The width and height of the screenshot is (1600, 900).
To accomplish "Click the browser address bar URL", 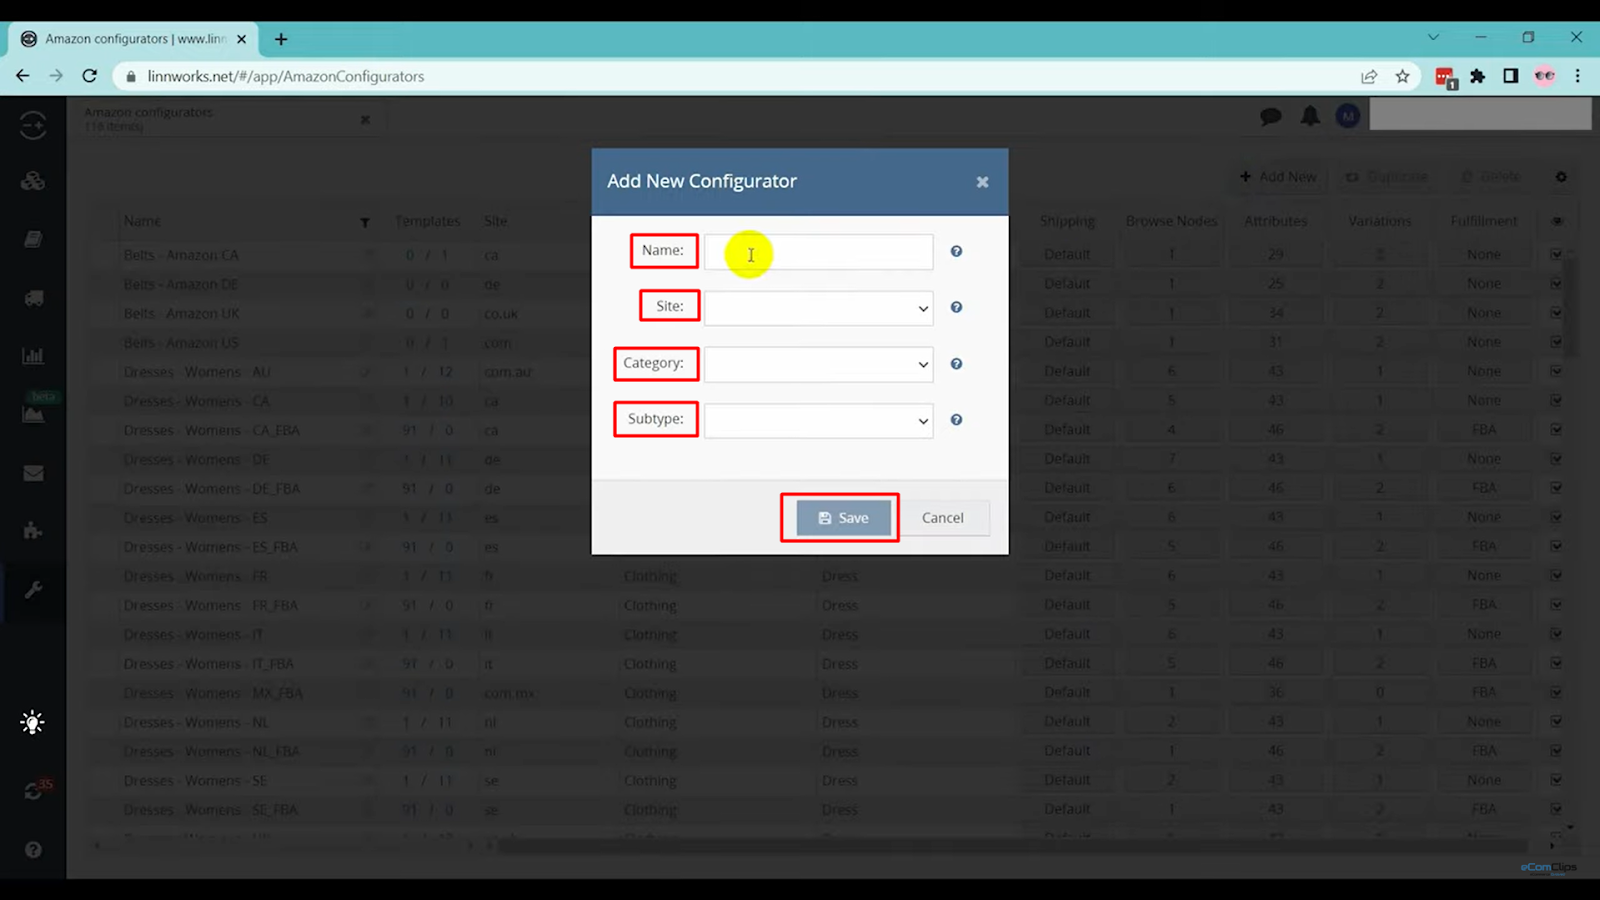I will (286, 76).
